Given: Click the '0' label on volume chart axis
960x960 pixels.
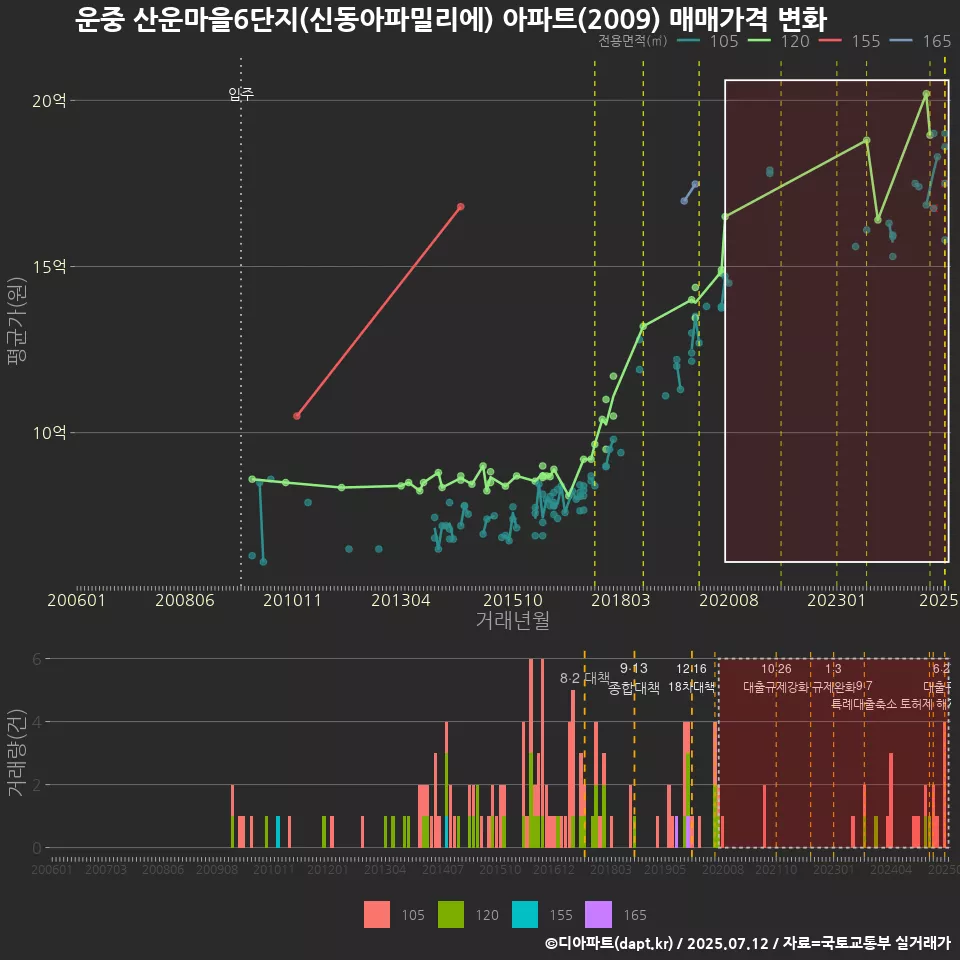Looking at the screenshot, I should 37,848.
